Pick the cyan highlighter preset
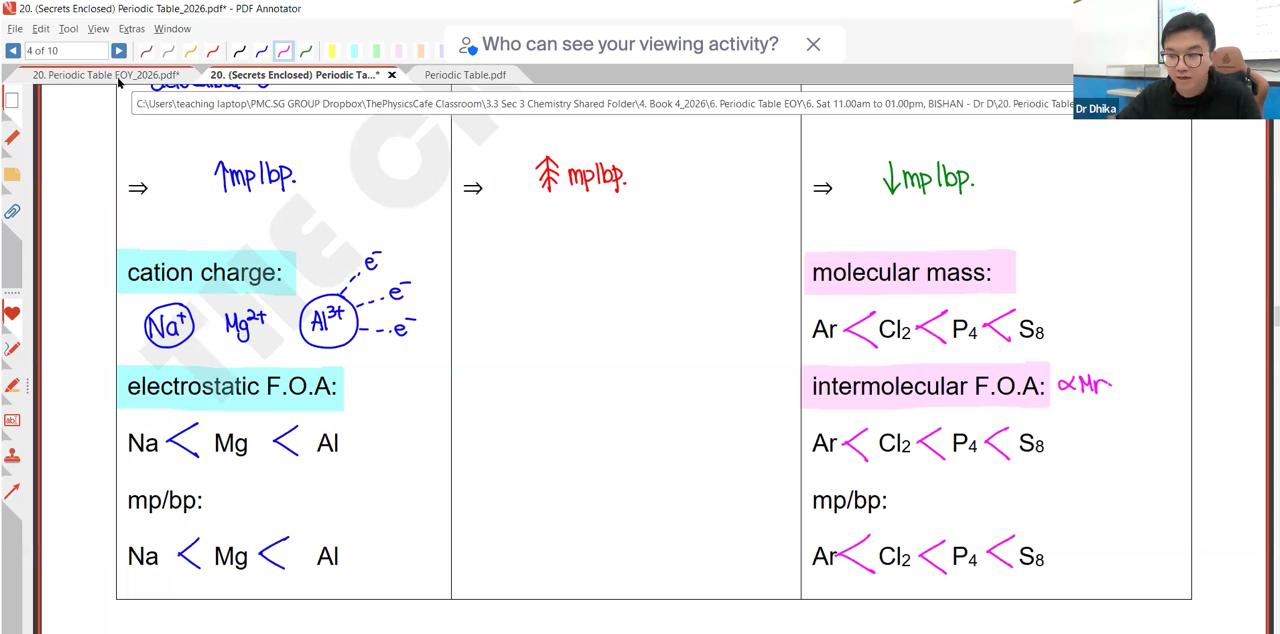 (354, 50)
